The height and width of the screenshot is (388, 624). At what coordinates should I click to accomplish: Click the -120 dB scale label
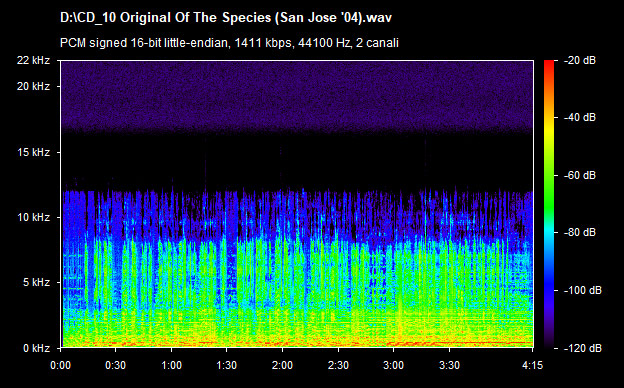tap(583, 348)
